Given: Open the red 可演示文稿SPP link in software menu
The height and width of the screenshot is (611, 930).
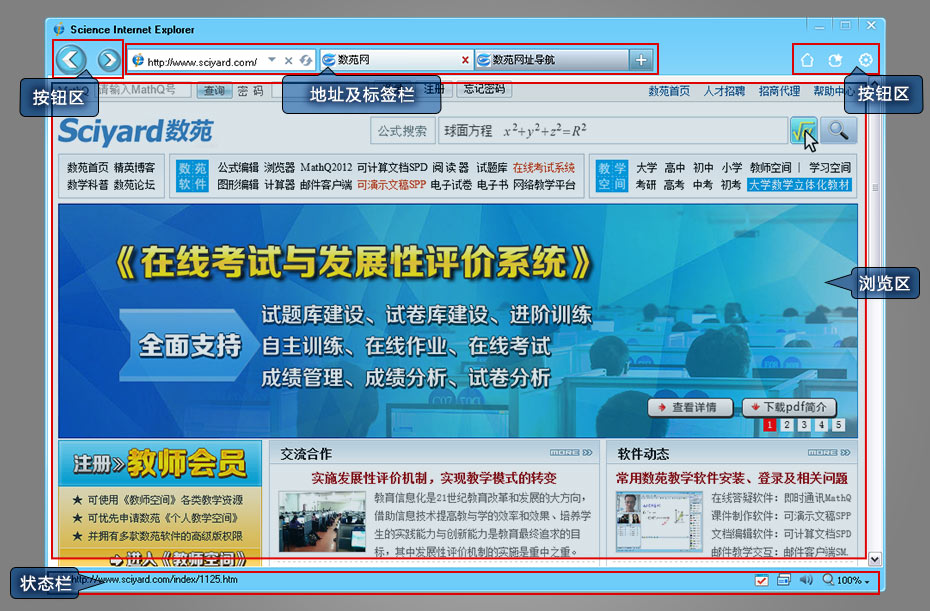Looking at the screenshot, I should coord(391,185).
